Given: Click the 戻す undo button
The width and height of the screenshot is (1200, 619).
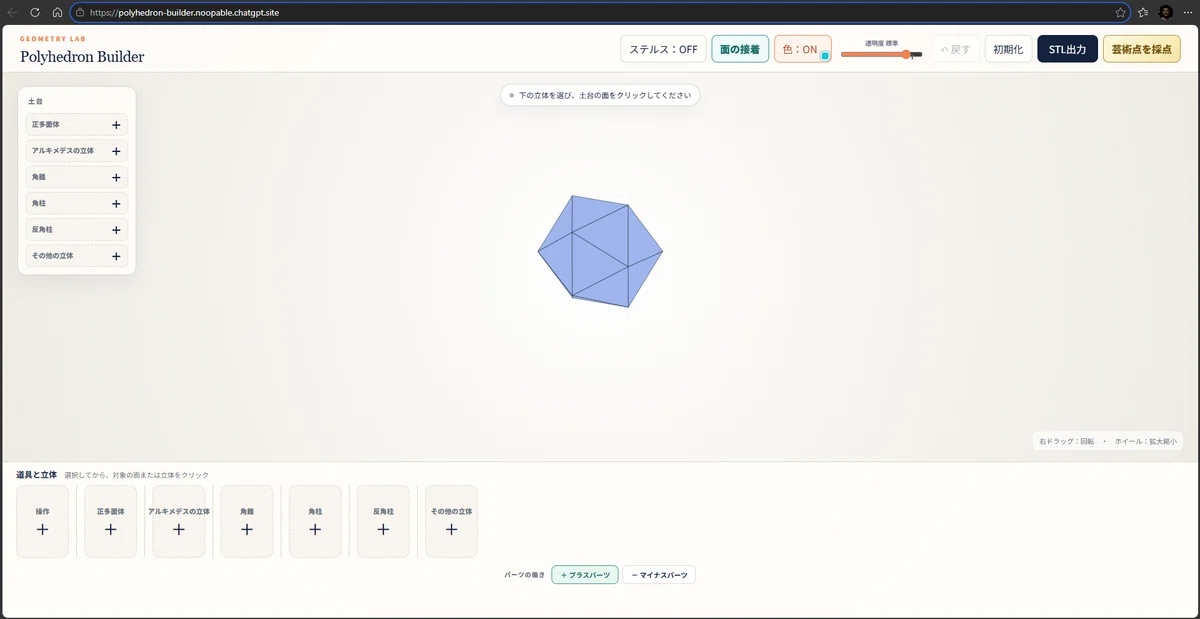Looking at the screenshot, I should [x=956, y=49].
